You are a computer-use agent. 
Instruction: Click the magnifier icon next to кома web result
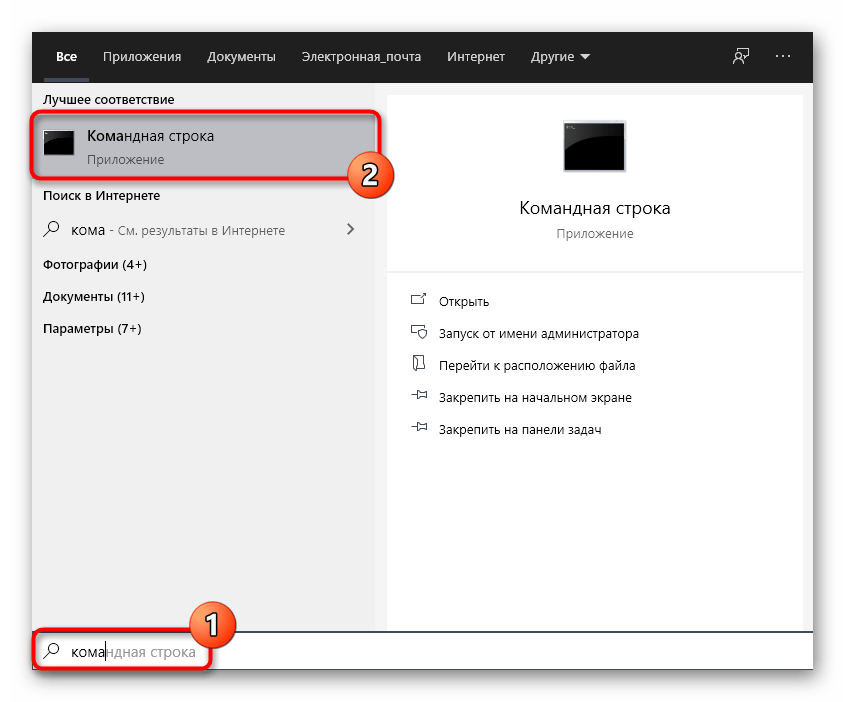[x=52, y=230]
